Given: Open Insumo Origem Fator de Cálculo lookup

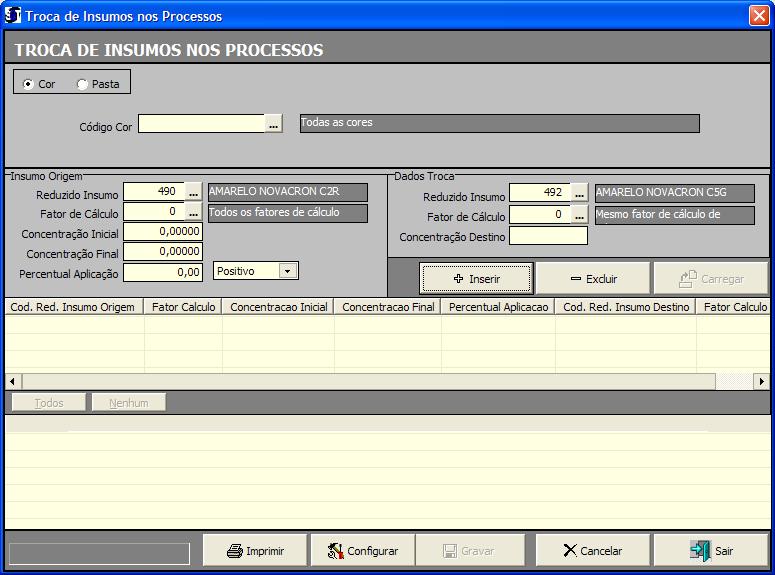Looking at the screenshot, I should coord(194,212).
